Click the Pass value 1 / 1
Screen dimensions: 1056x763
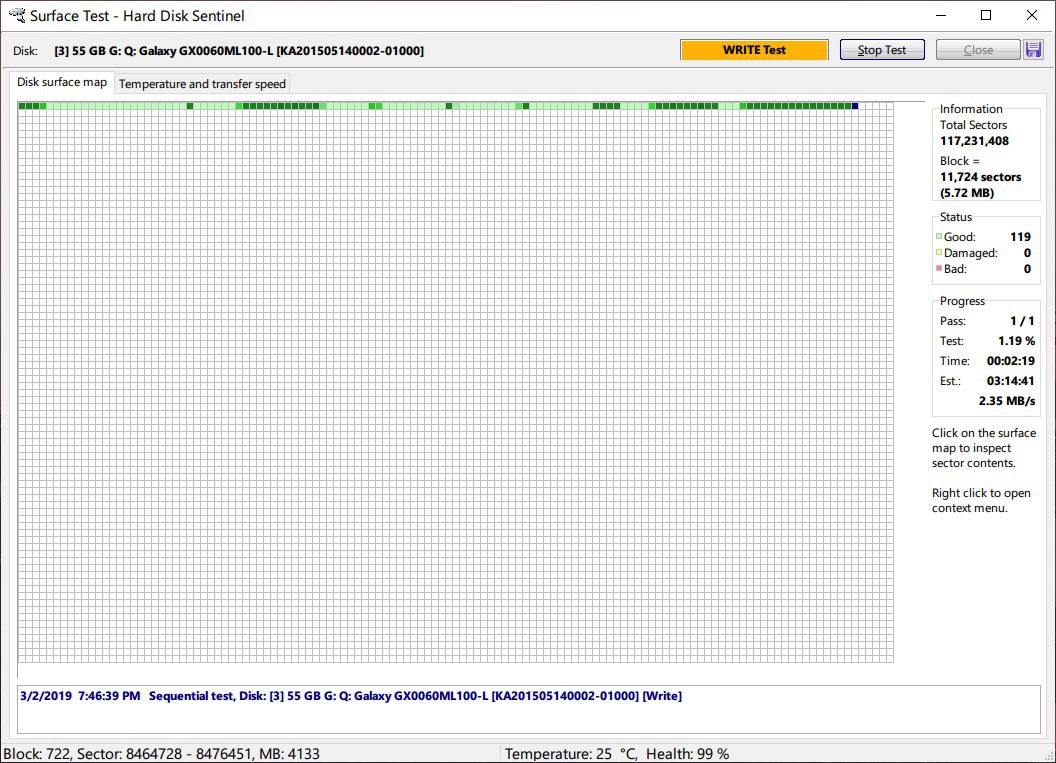pyautogui.click(x=1022, y=321)
